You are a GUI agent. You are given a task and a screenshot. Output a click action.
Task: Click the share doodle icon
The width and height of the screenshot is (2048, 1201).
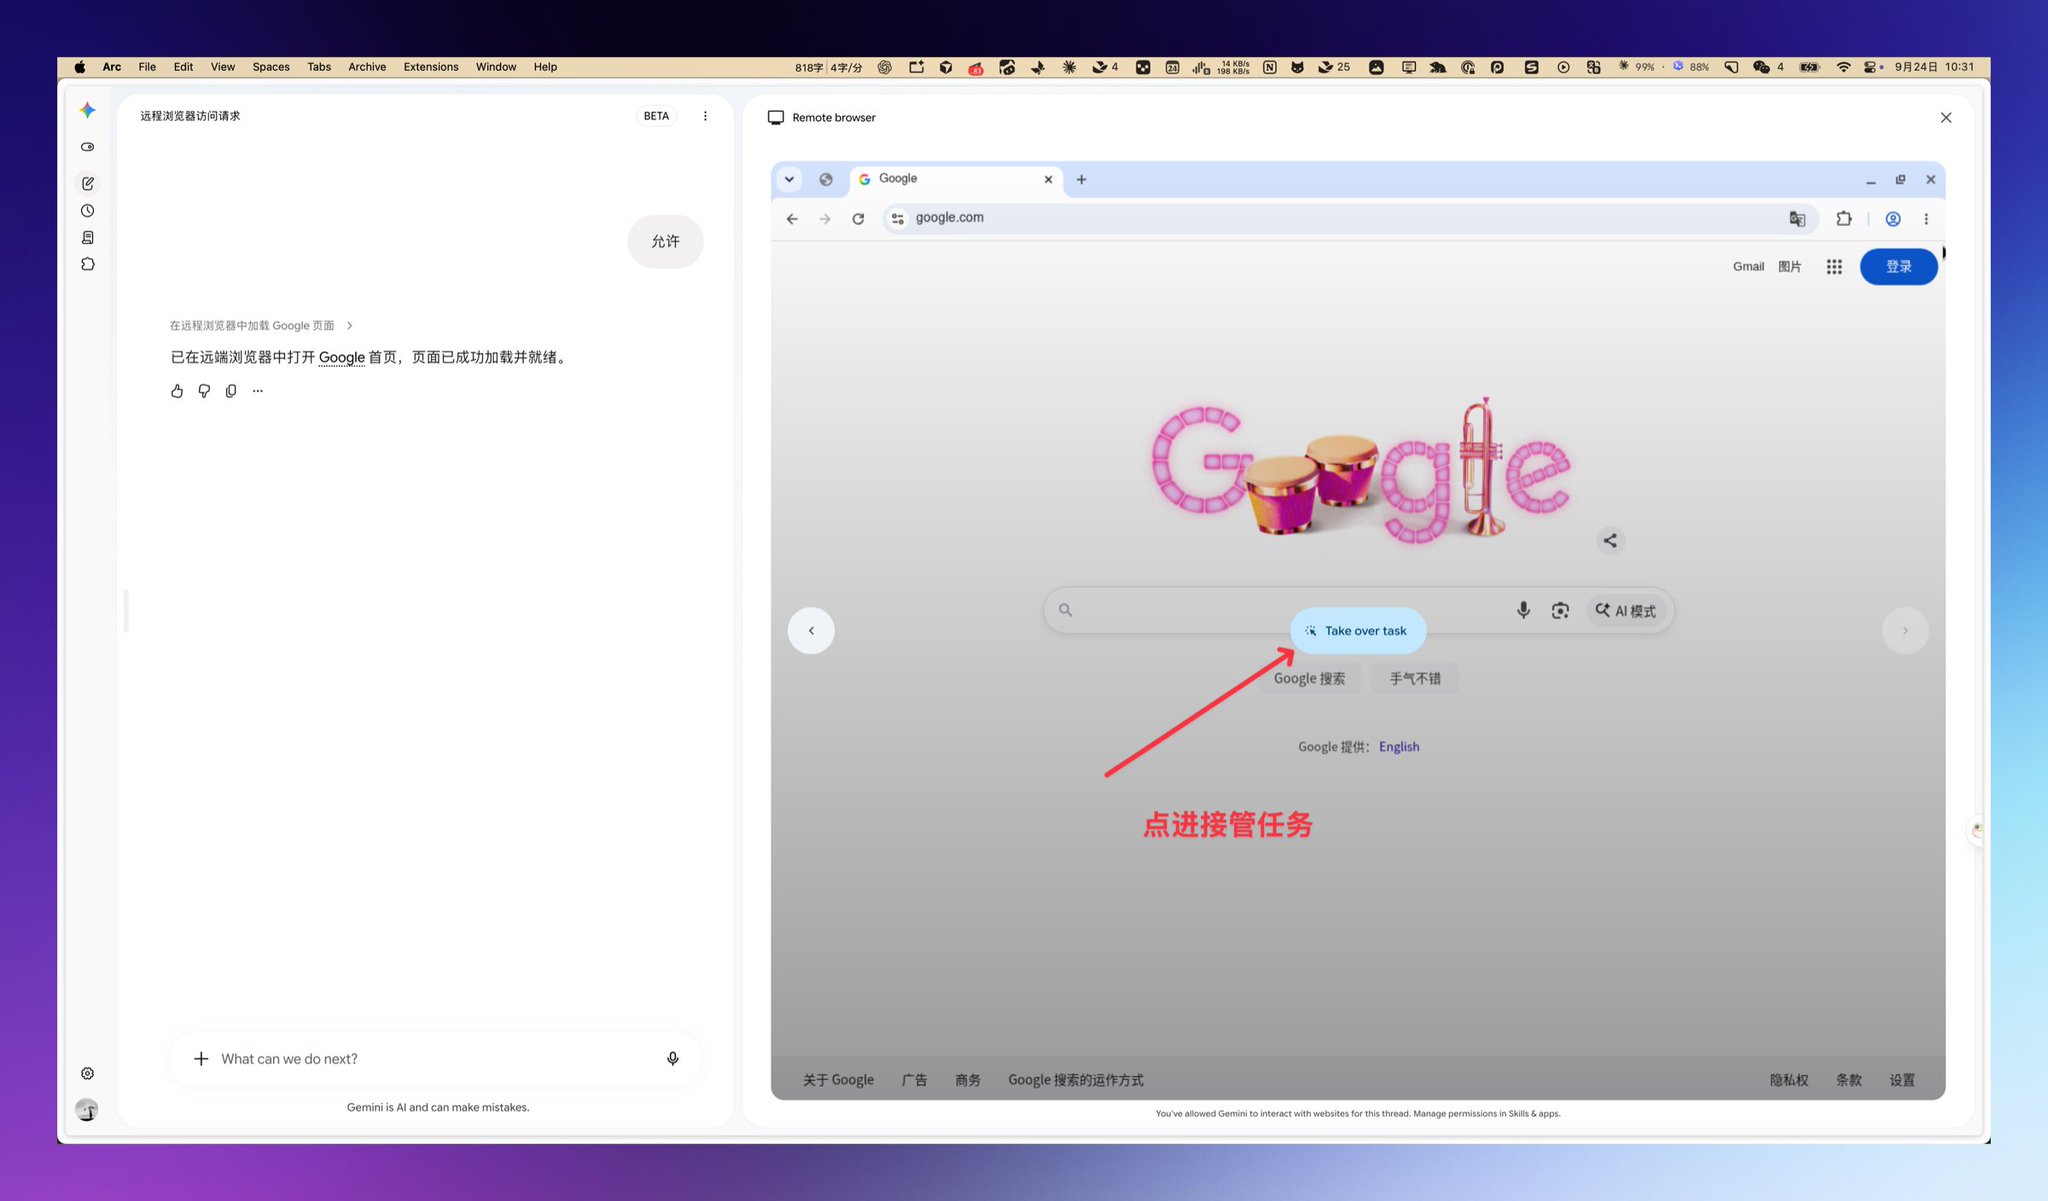[1610, 541]
